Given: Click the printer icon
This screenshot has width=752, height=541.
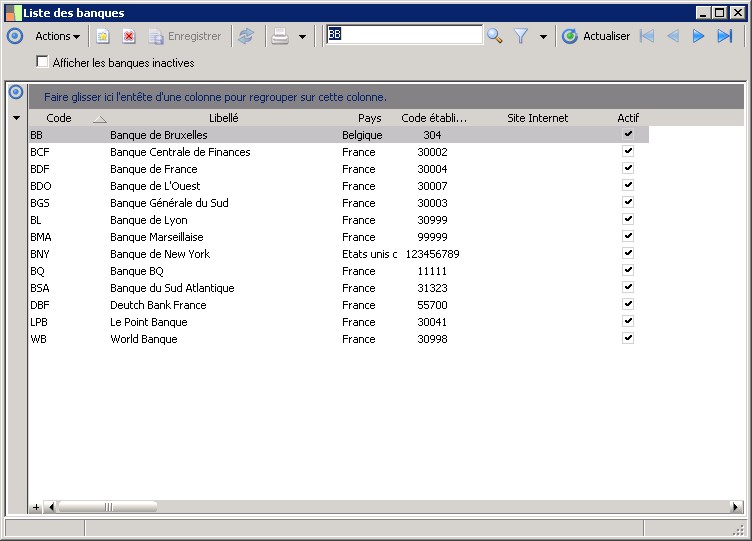Looking at the screenshot, I should point(280,36).
